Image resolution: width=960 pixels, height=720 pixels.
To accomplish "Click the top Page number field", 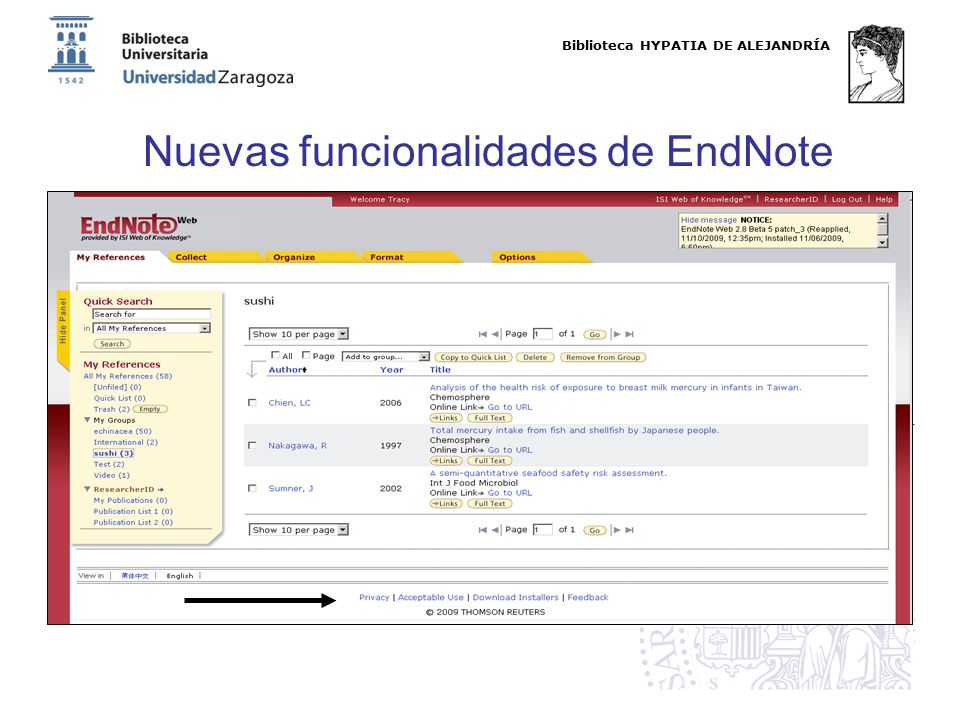I will click(542, 334).
